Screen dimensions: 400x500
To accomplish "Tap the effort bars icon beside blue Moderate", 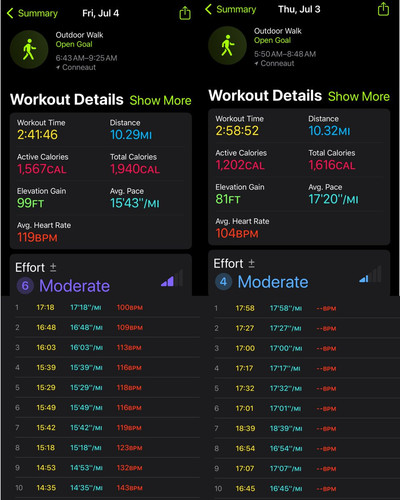I will [x=370, y=275].
